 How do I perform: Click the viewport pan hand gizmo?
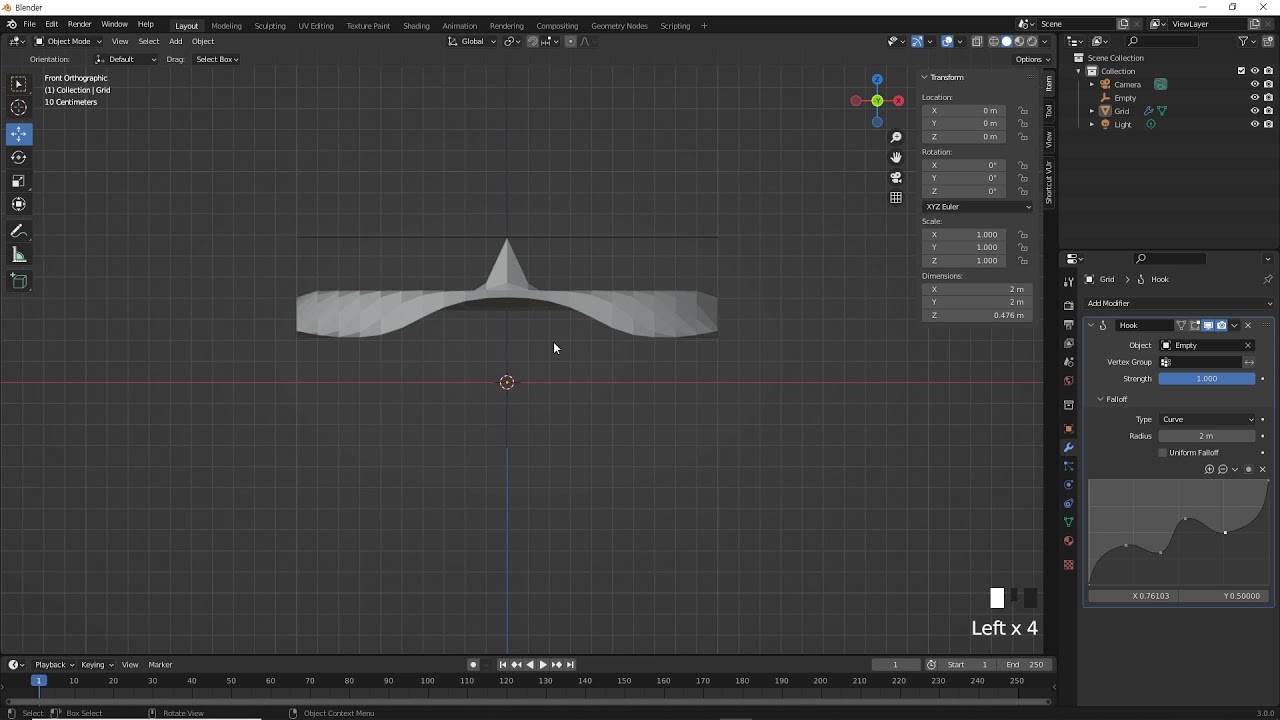click(x=896, y=157)
